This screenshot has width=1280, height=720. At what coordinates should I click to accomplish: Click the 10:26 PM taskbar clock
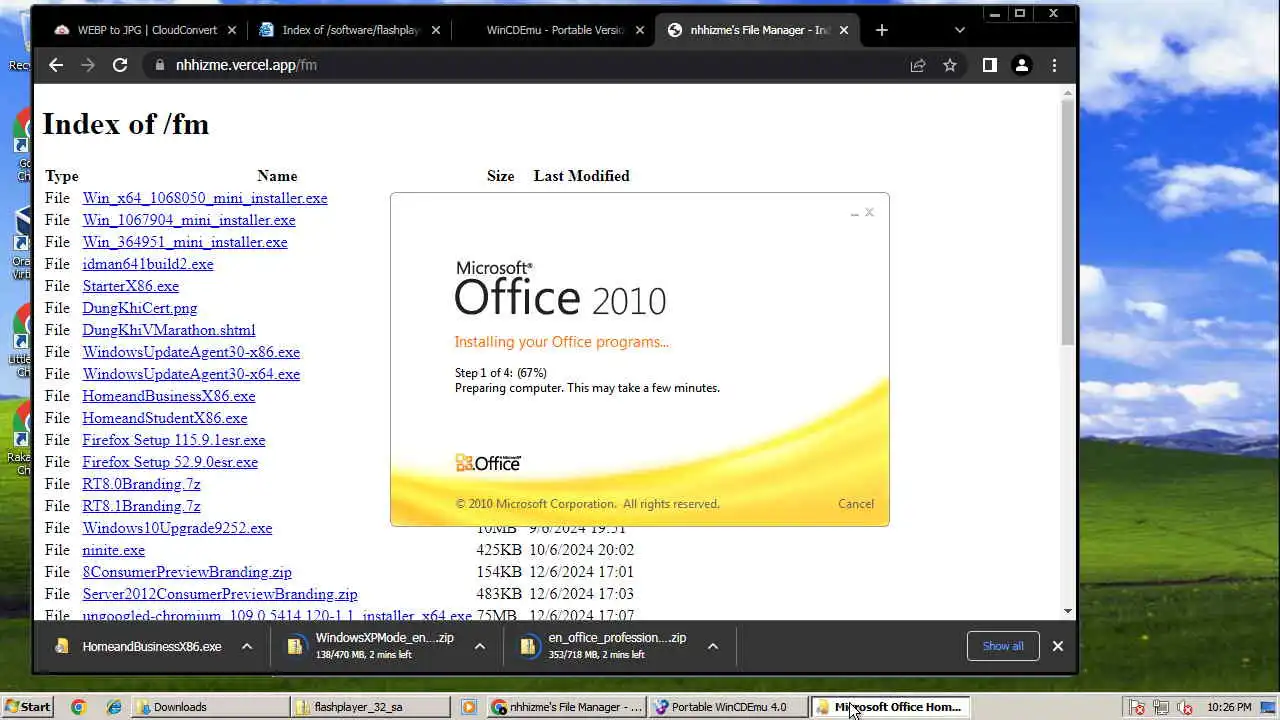(1228, 707)
